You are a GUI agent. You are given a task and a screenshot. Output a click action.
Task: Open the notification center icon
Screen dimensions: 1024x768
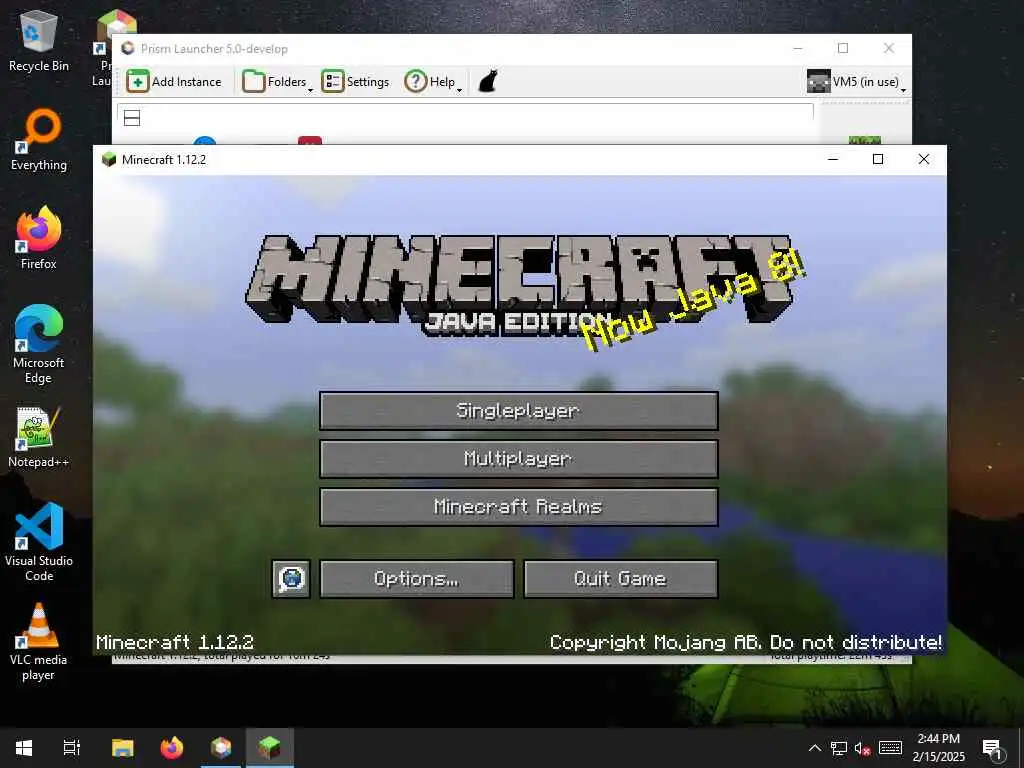(992, 748)
